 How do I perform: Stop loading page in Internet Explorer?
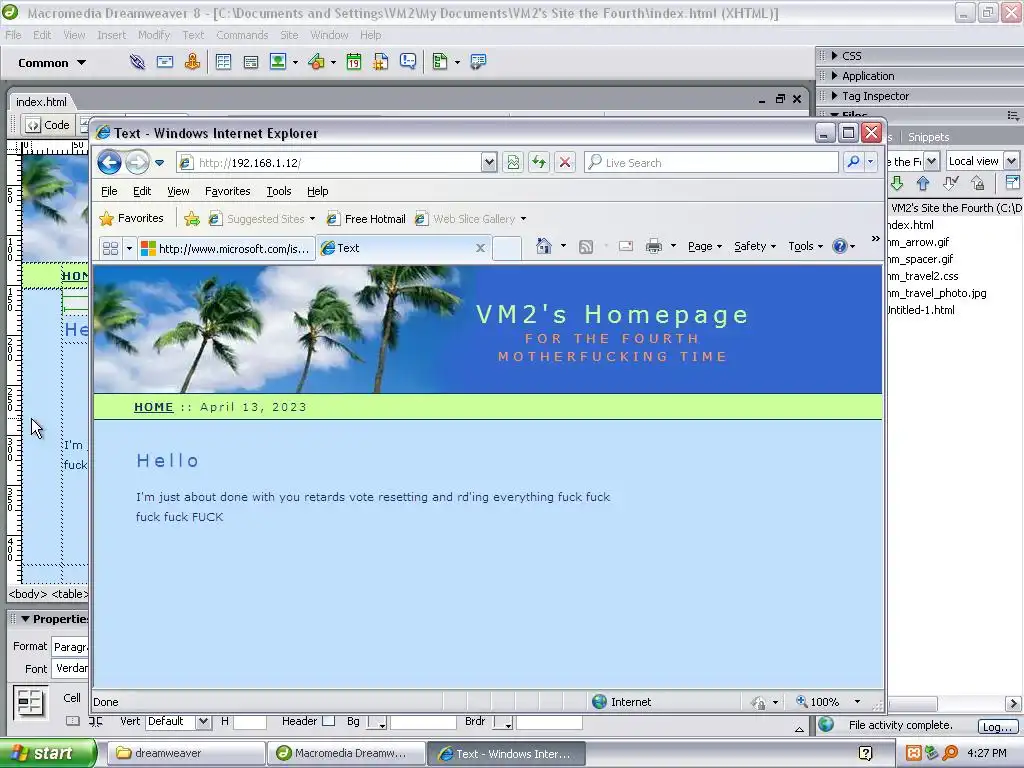pos(565,163)
